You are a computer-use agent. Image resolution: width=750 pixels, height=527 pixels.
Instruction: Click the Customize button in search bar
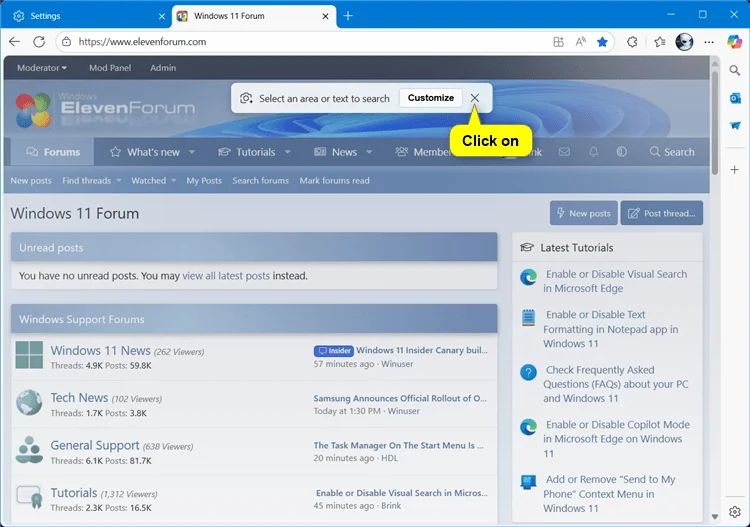[430, 98]
